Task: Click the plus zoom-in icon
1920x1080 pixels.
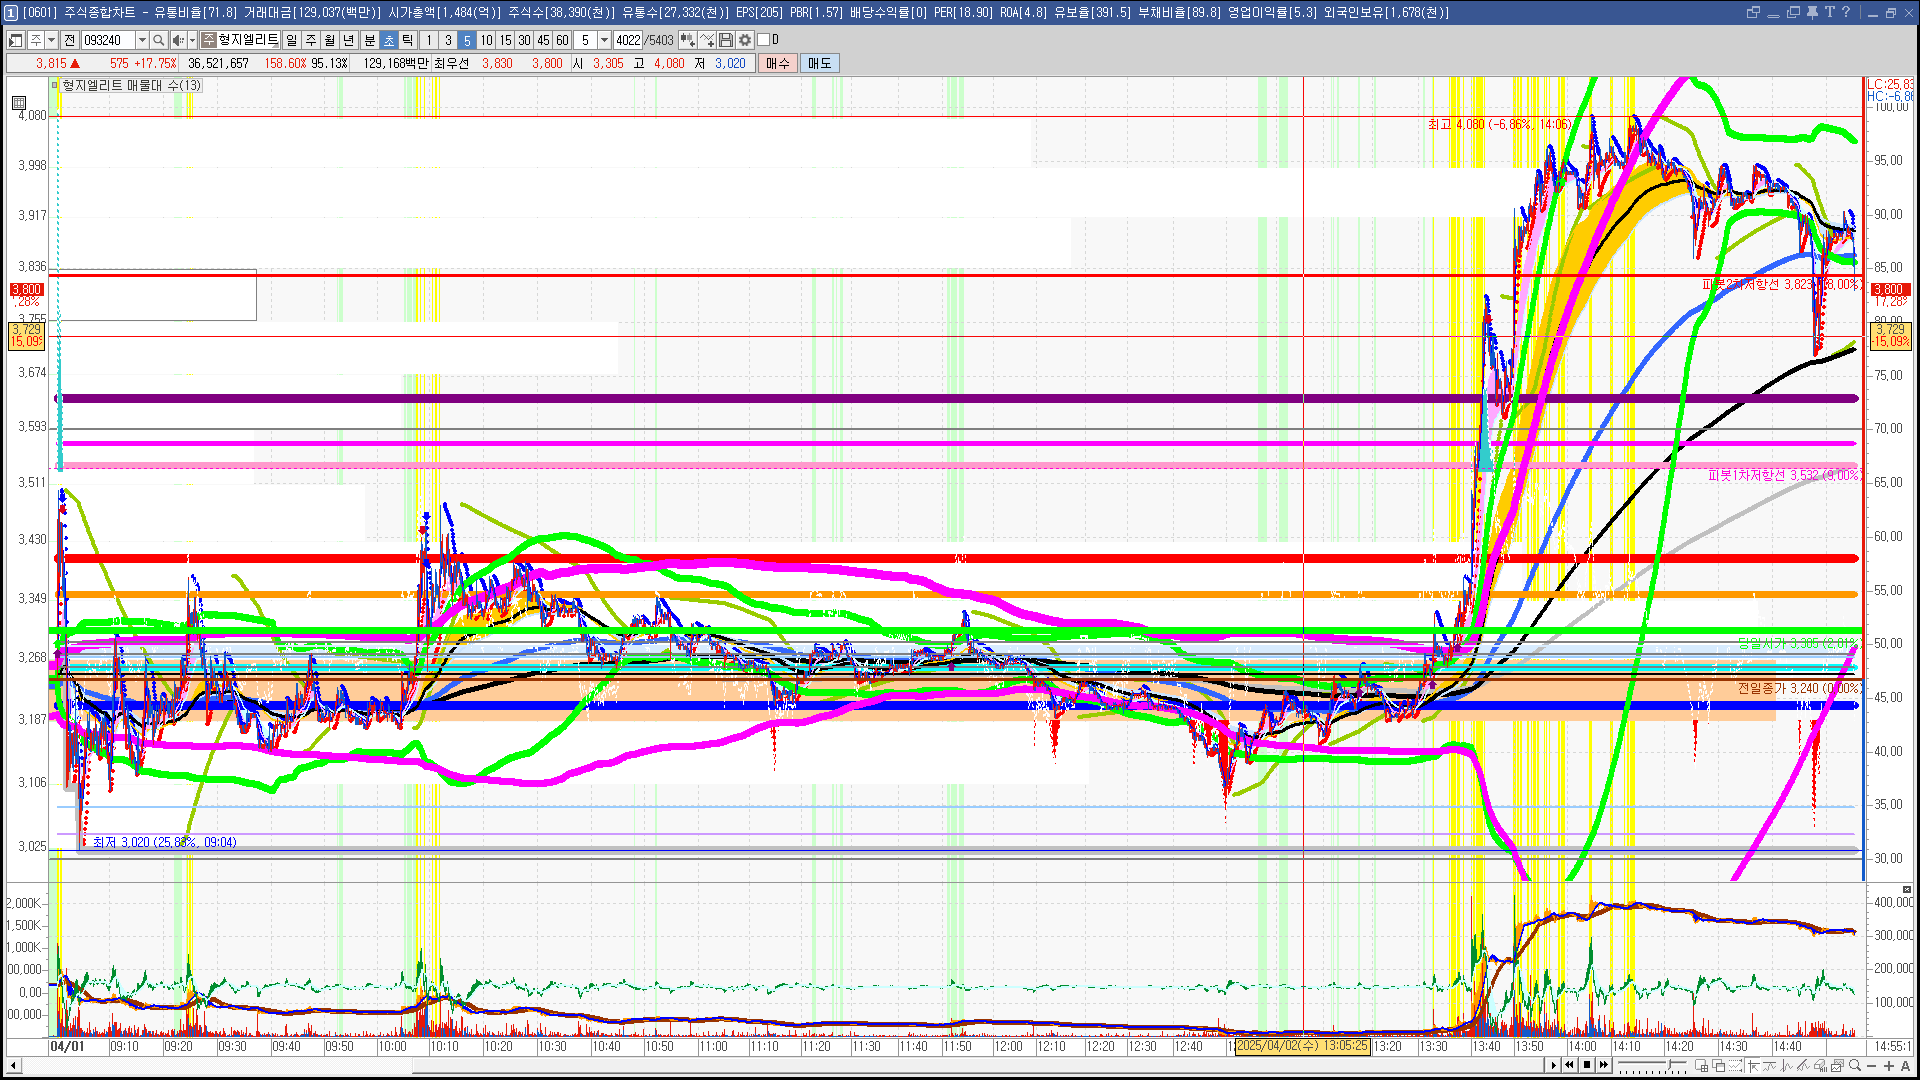Action: click(1888, 1066)
